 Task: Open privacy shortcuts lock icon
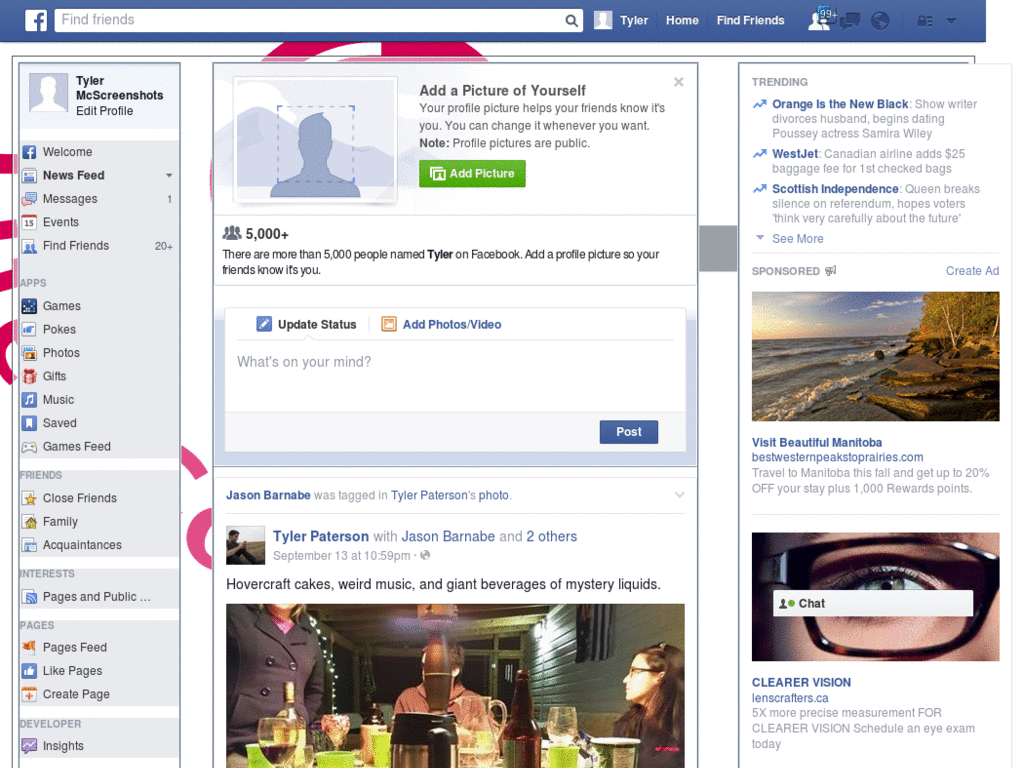click(925, 21)
